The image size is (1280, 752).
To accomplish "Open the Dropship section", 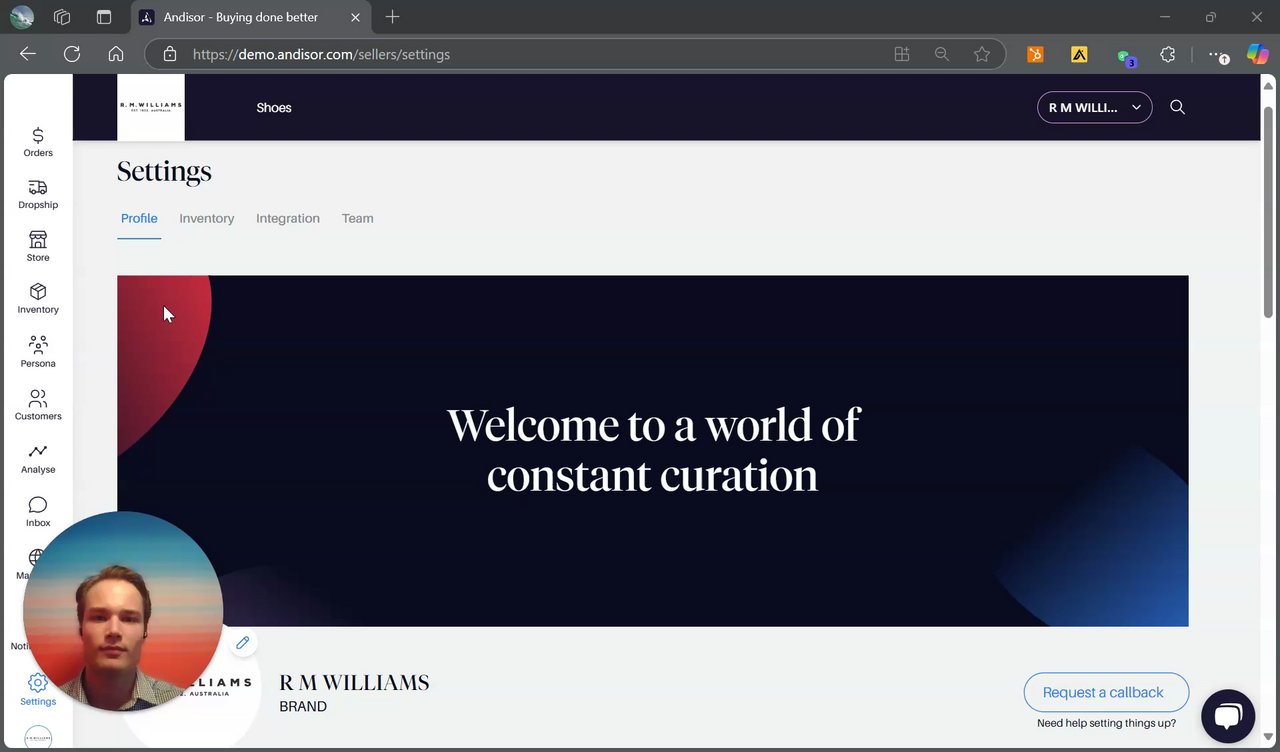I will tap(38, 194).
